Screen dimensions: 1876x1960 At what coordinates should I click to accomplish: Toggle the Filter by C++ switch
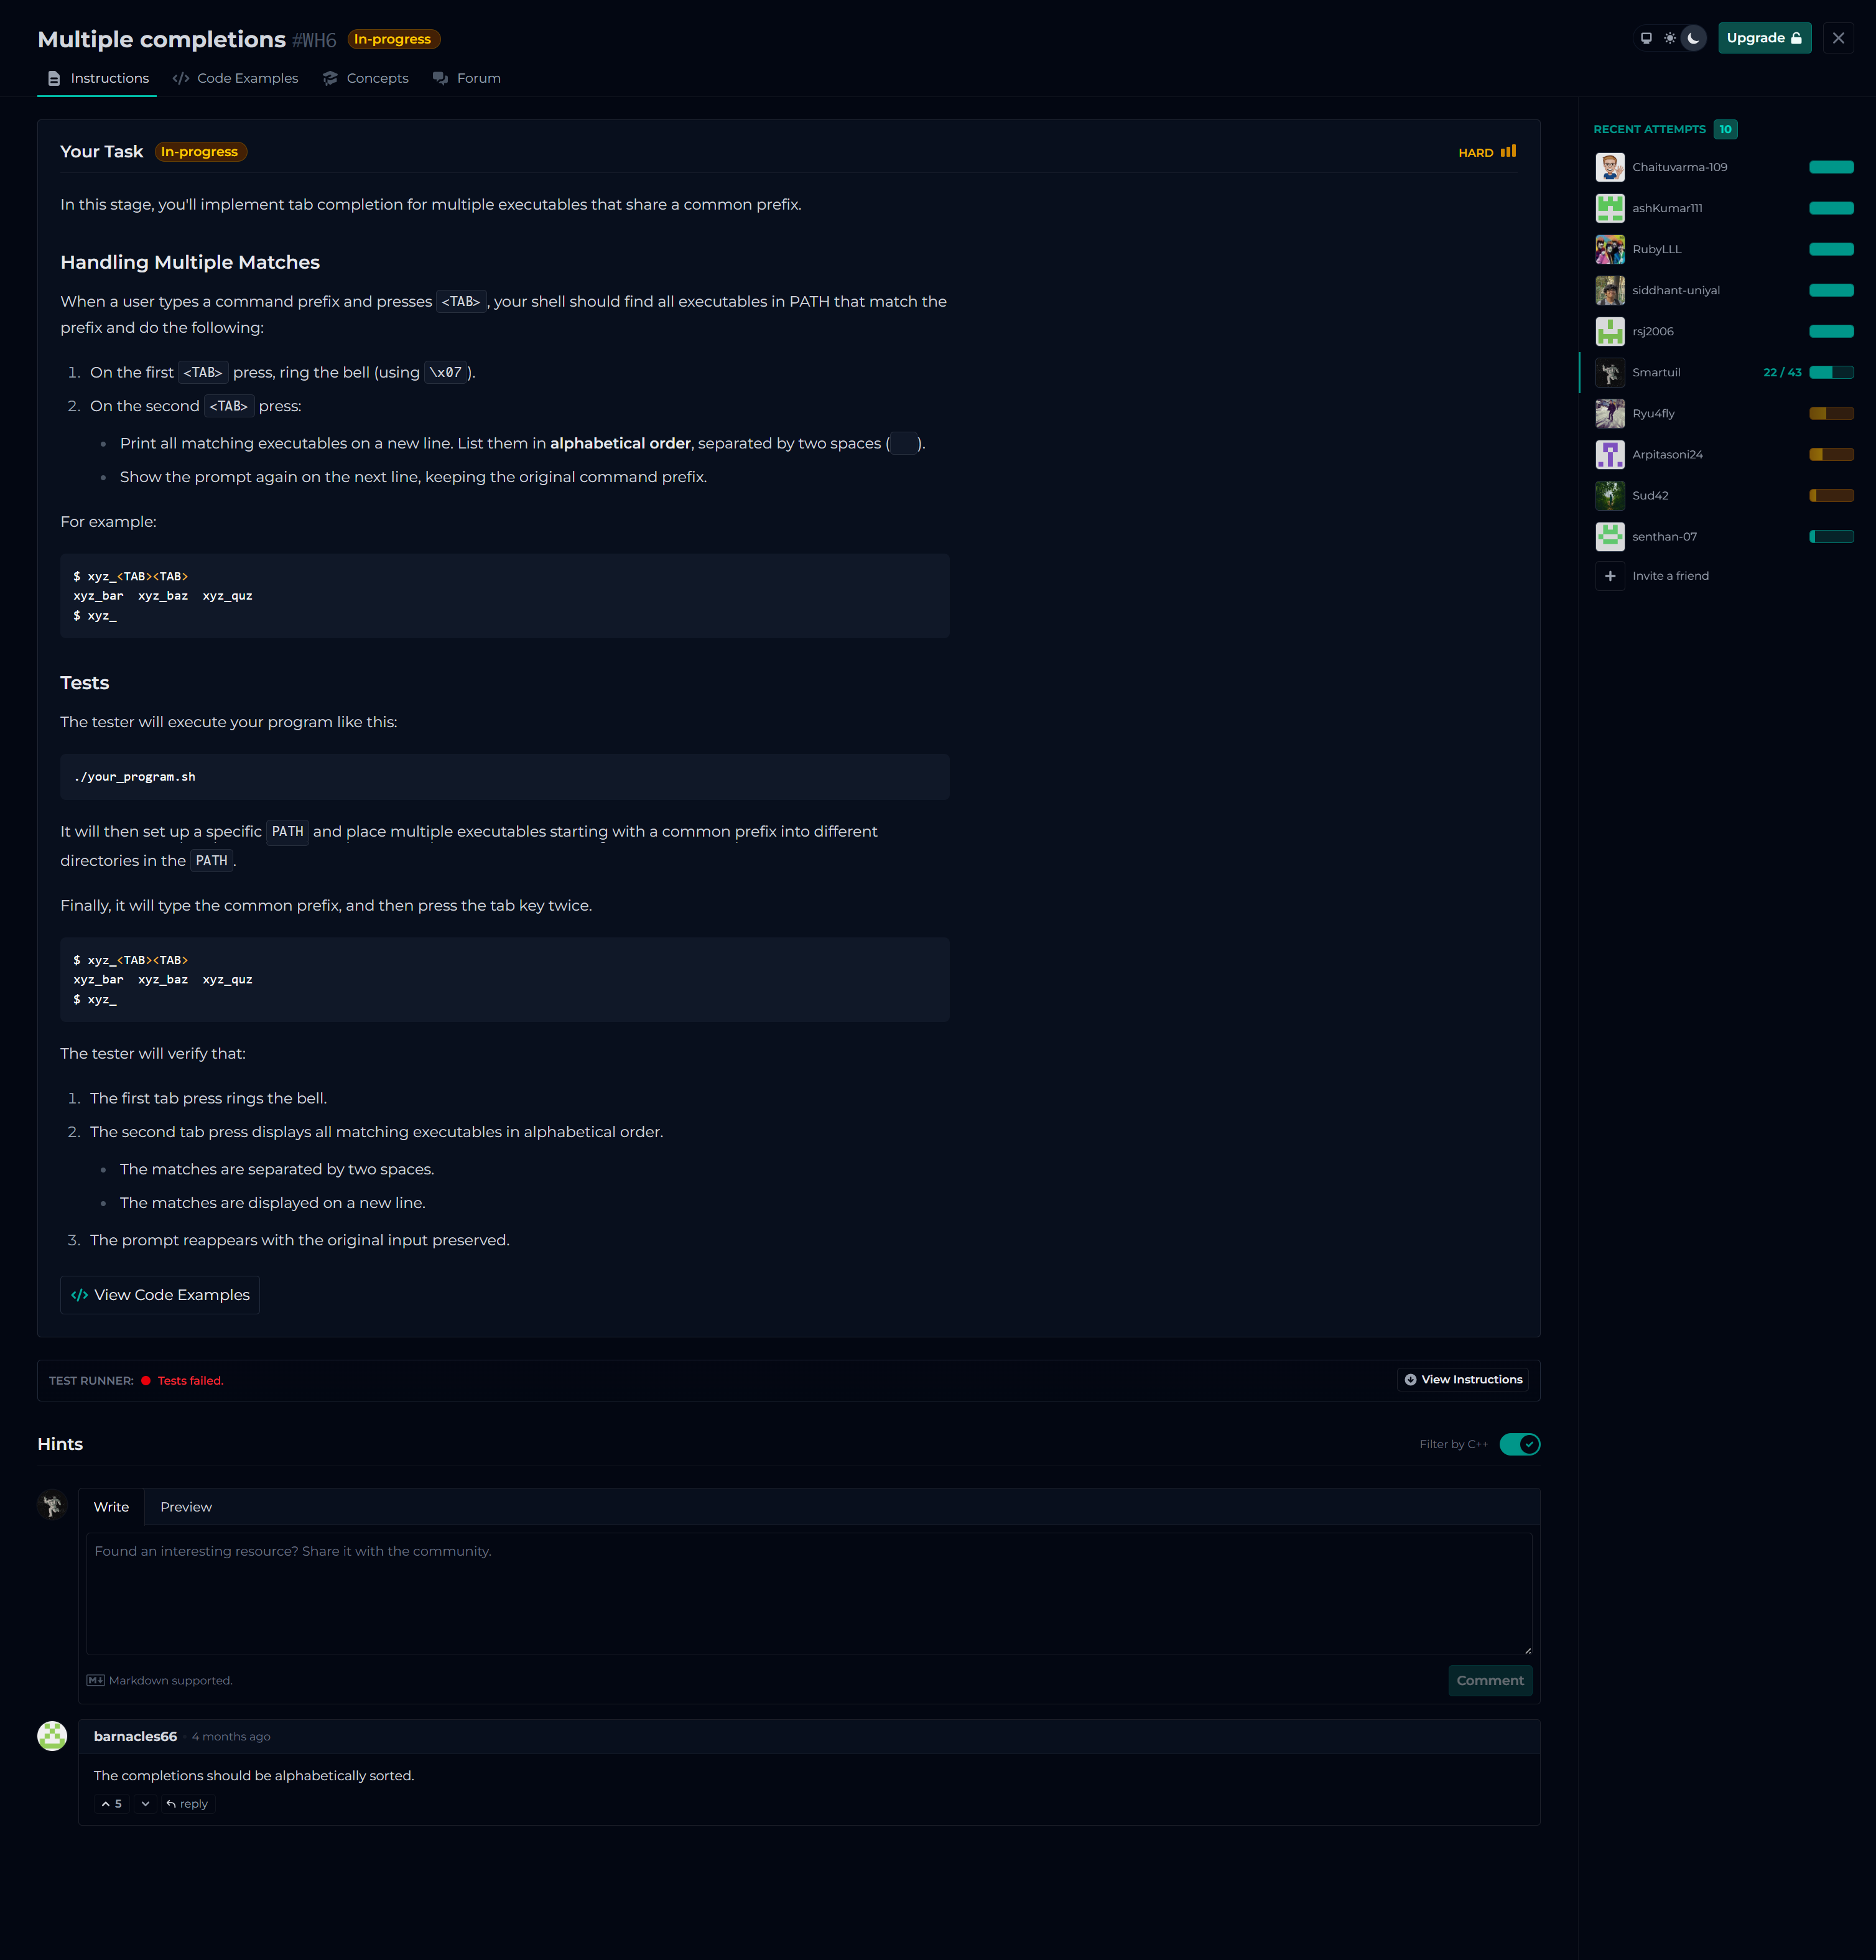[x=1519, y=1444]
